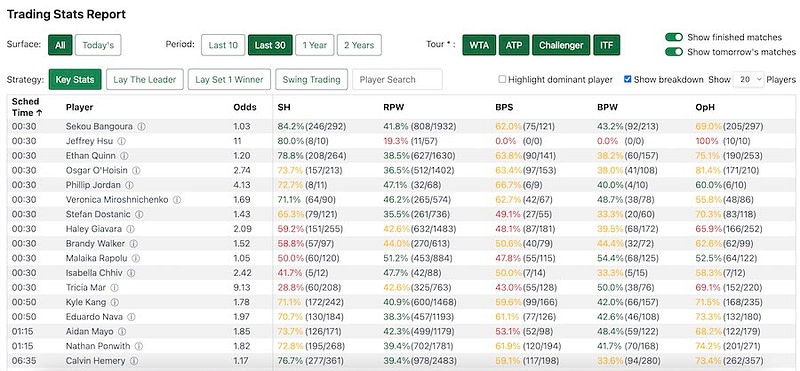Click the OpH column header
The height and width of the screenshot is (371, 800).
click(x=704, y=107)
